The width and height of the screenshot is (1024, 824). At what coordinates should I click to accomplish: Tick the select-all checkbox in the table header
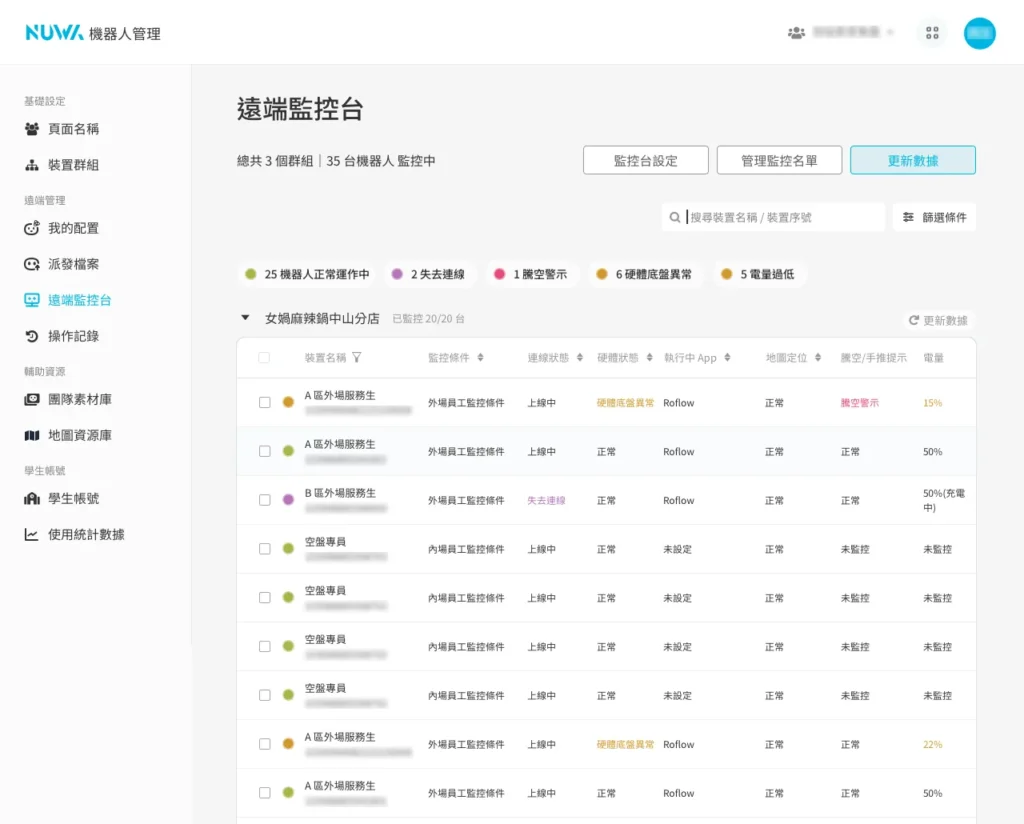point(264,358)
